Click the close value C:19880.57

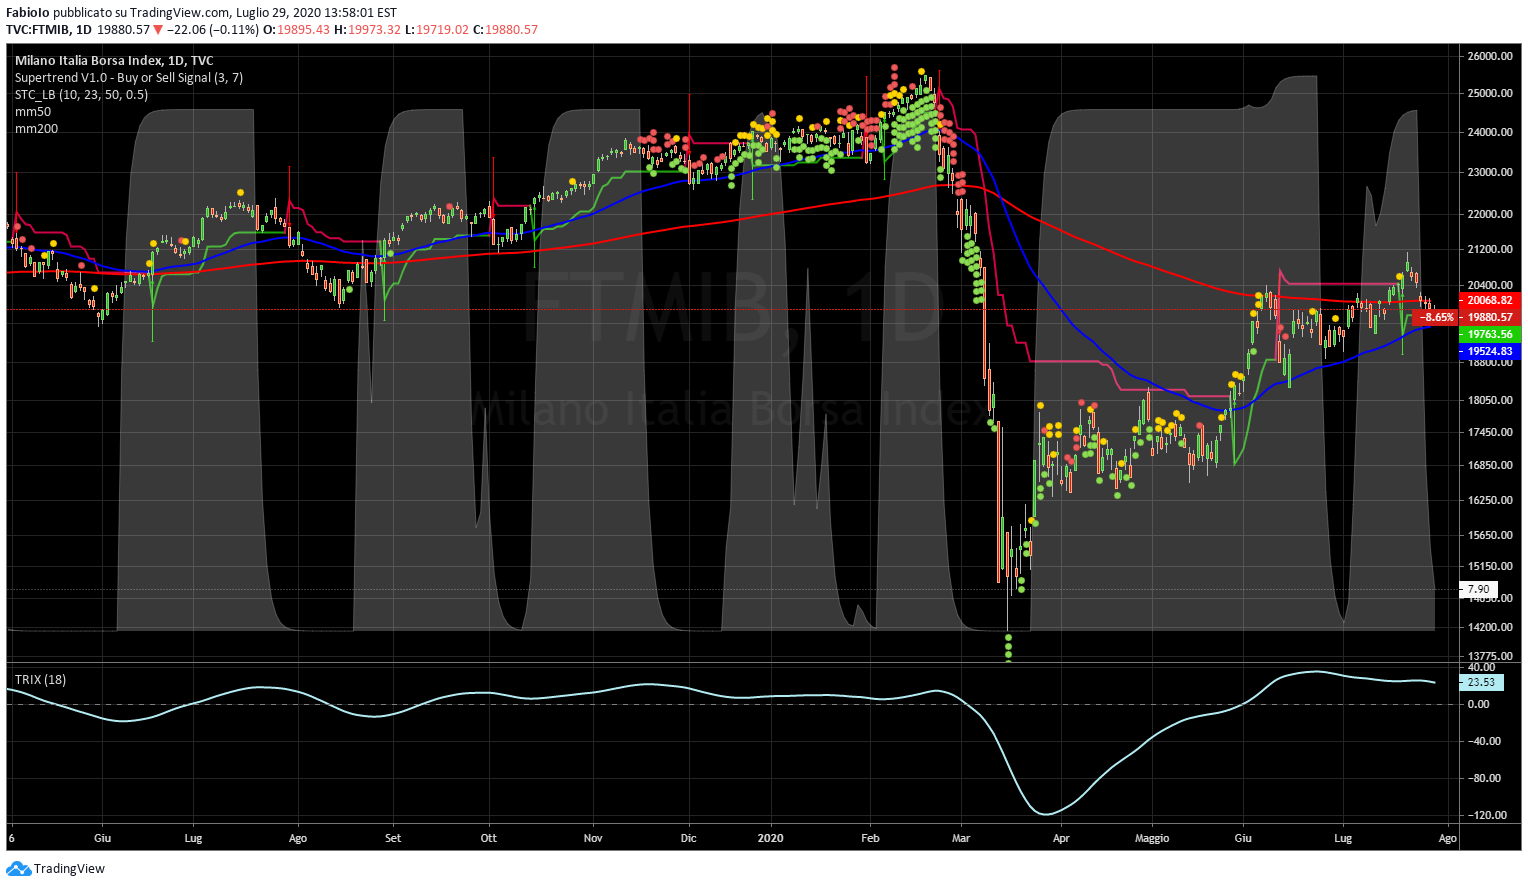tap(506, 30)
